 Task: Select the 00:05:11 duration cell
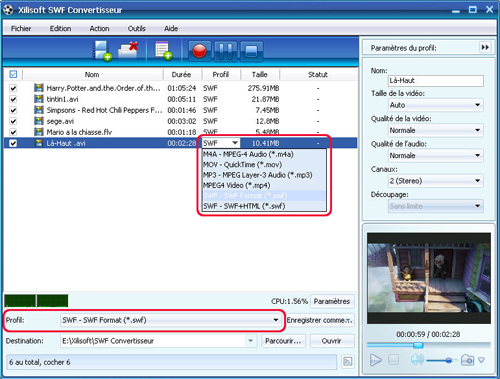click(182, 99)
